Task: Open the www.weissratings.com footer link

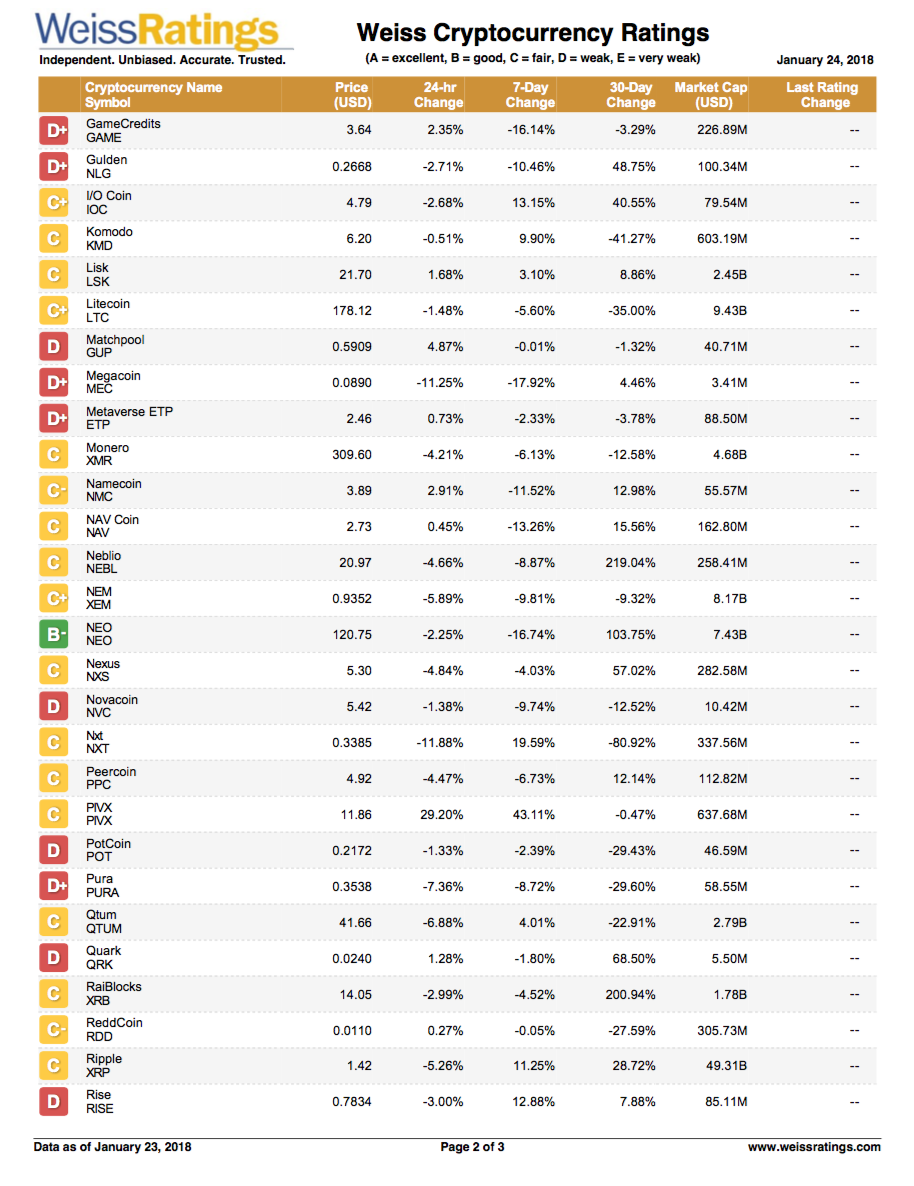Action: click(814, 1147)
